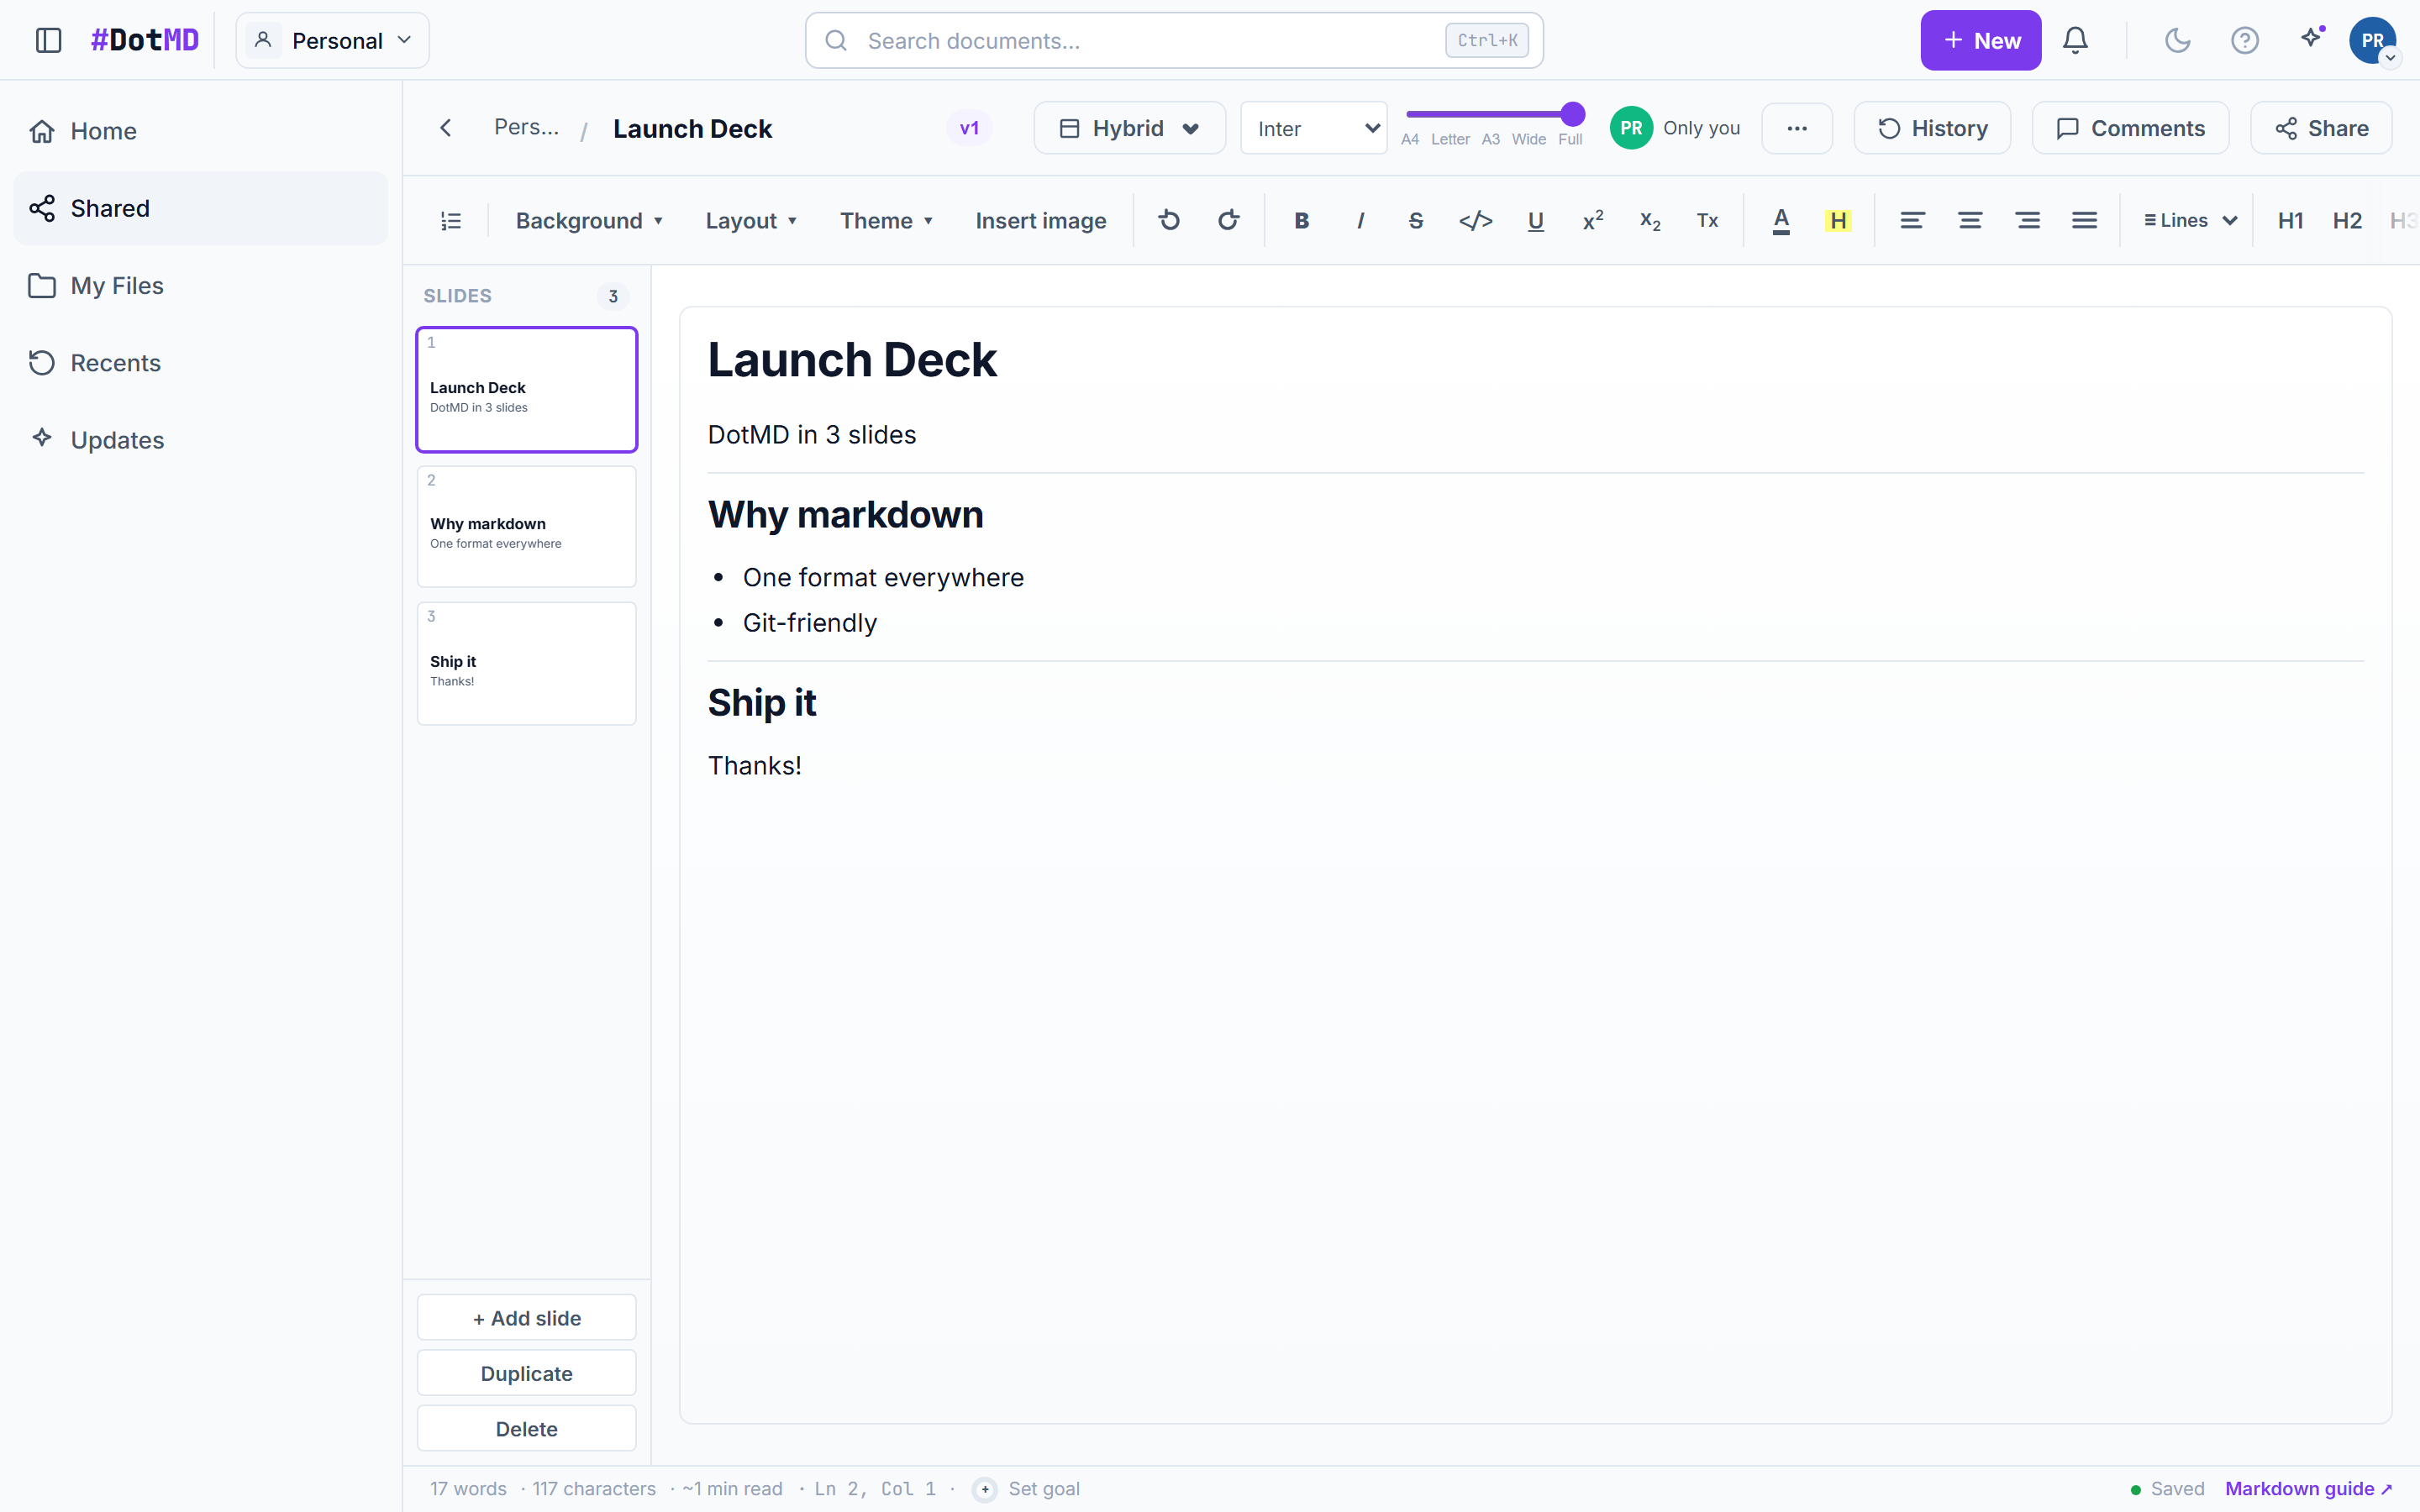Image resolution: width=2420 pixels, height=1512 pixels.
Task: Open the Inter font dropdown
Action: pyautogui.click(x=1313, y=128)
